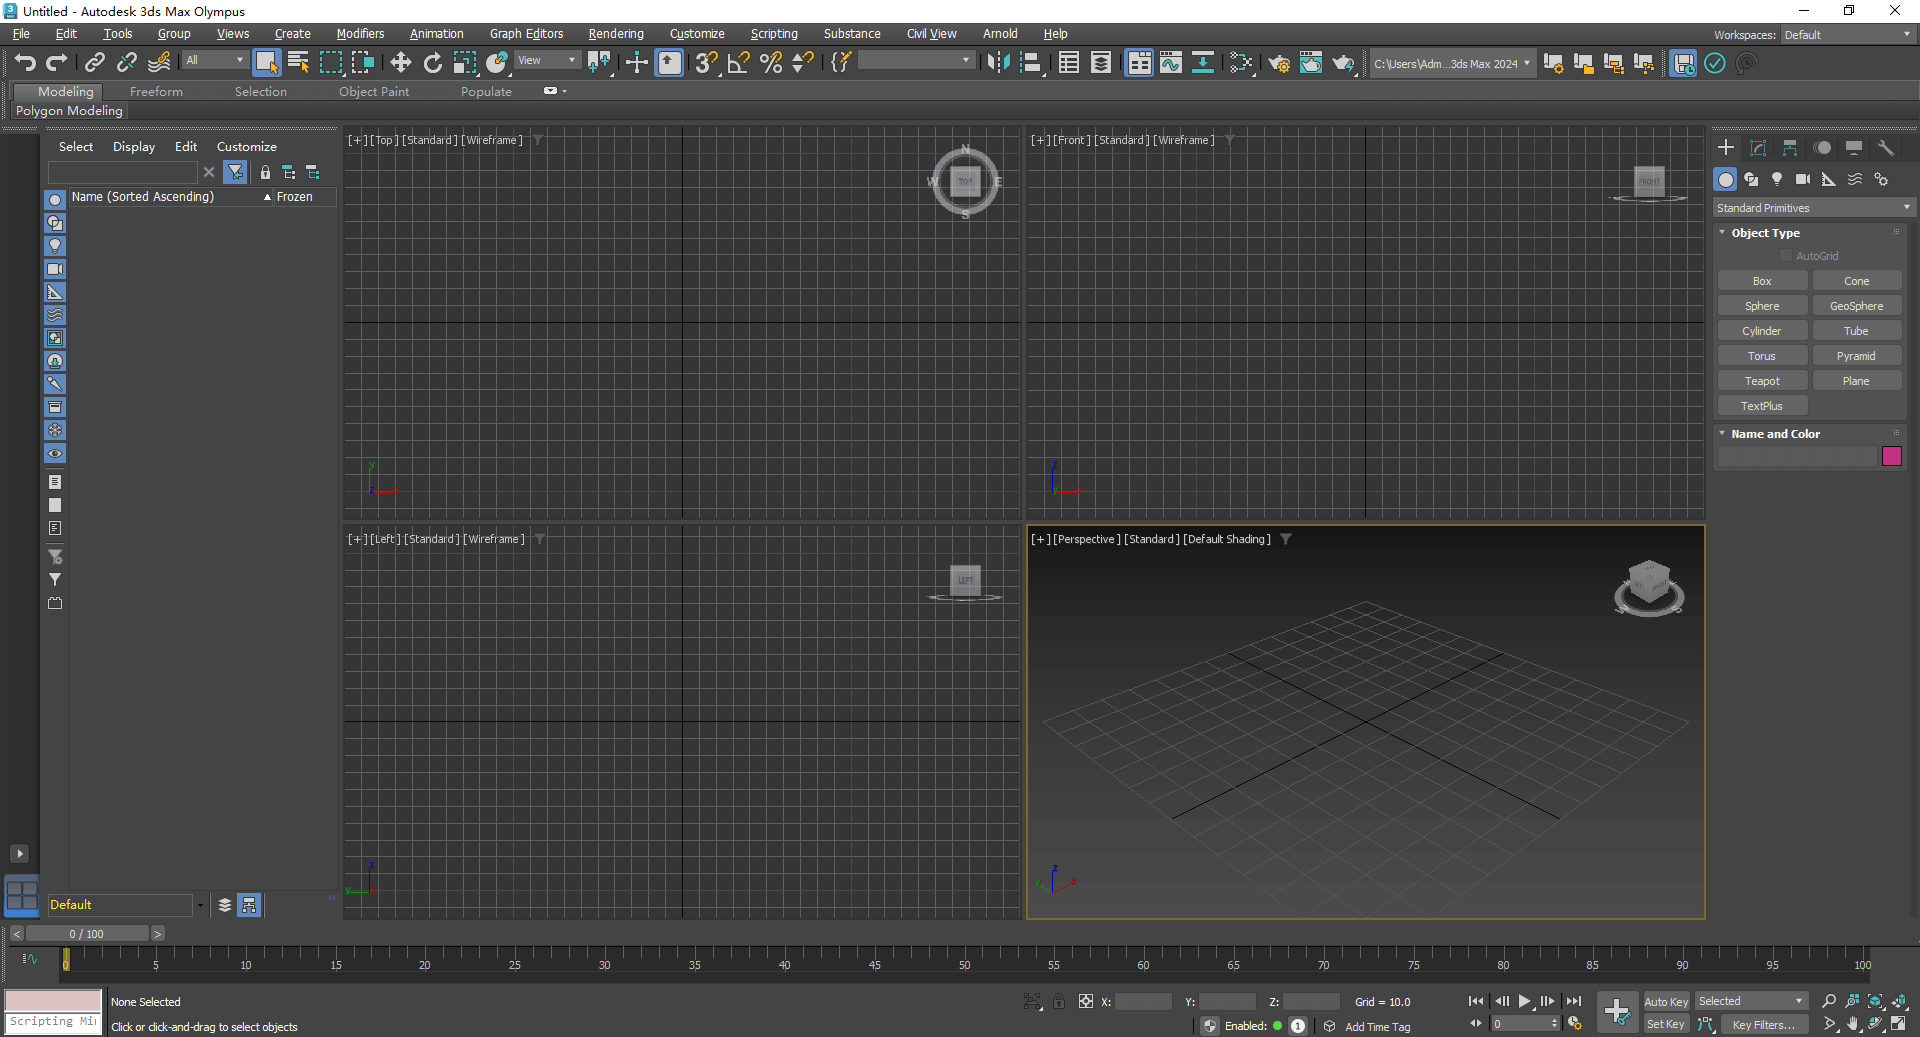1920x1037 pixels.
Task: Select the Select and Move tool
Action: [x=400, y=63]
